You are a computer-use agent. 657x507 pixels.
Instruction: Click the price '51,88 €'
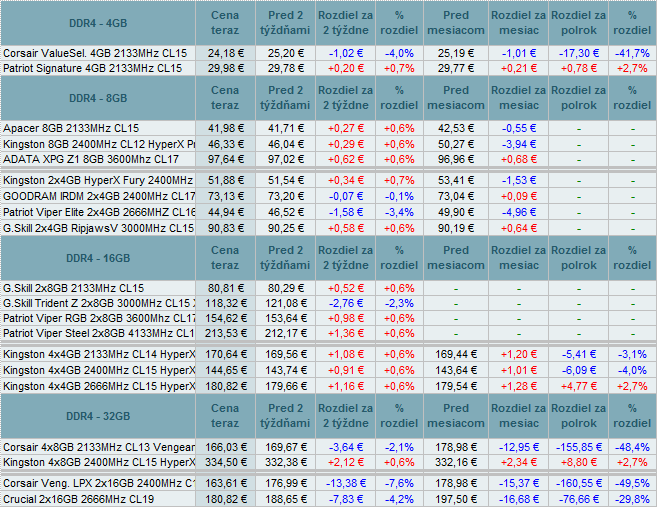click(x=226, y=180)
